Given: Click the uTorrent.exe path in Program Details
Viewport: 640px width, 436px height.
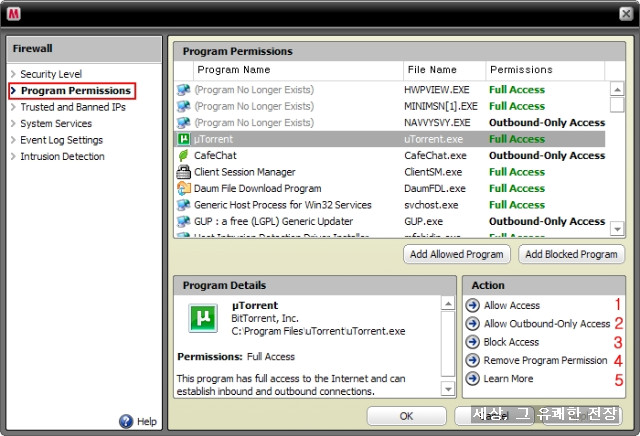Looking at the screenshot, I should click(318, 331).
